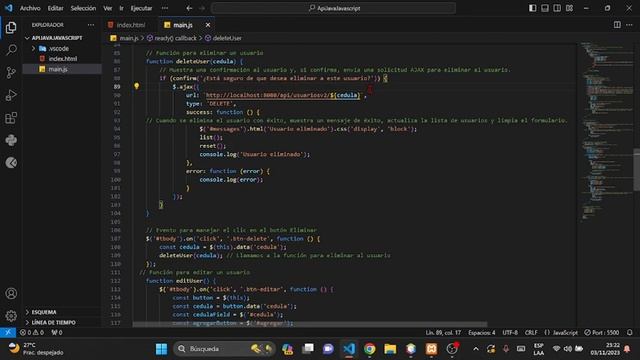Expand the .vscode folder
Image resolution: width=640 pixels, height=360 pixels.
click(59, 49)
